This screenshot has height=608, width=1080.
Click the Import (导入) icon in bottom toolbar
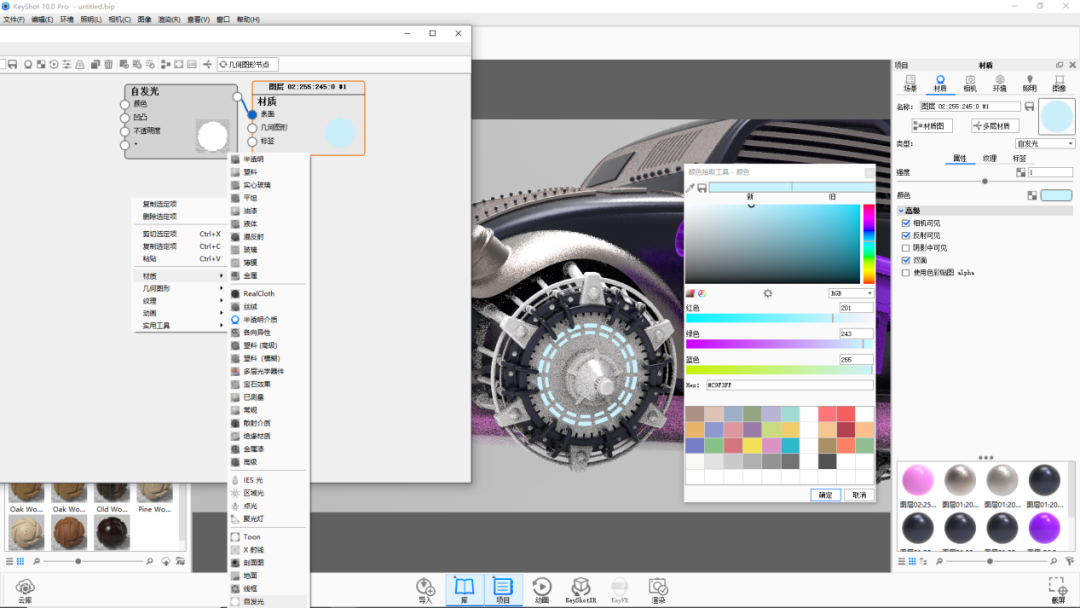click(425, 590)
